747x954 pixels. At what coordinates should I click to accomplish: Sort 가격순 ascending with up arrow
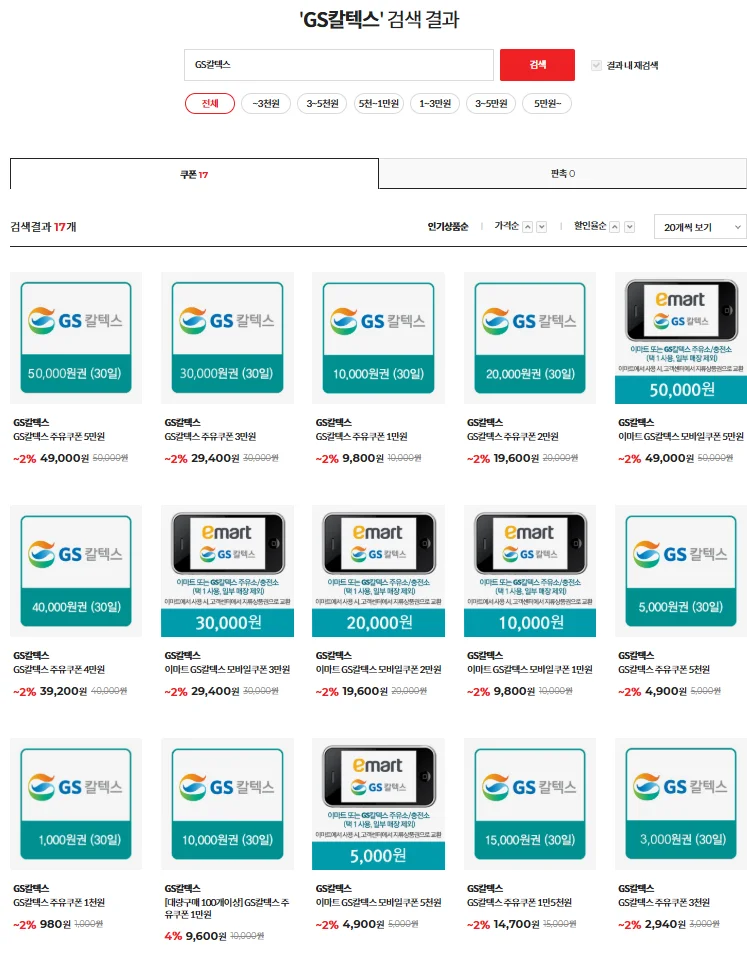(x=527, y=227)
